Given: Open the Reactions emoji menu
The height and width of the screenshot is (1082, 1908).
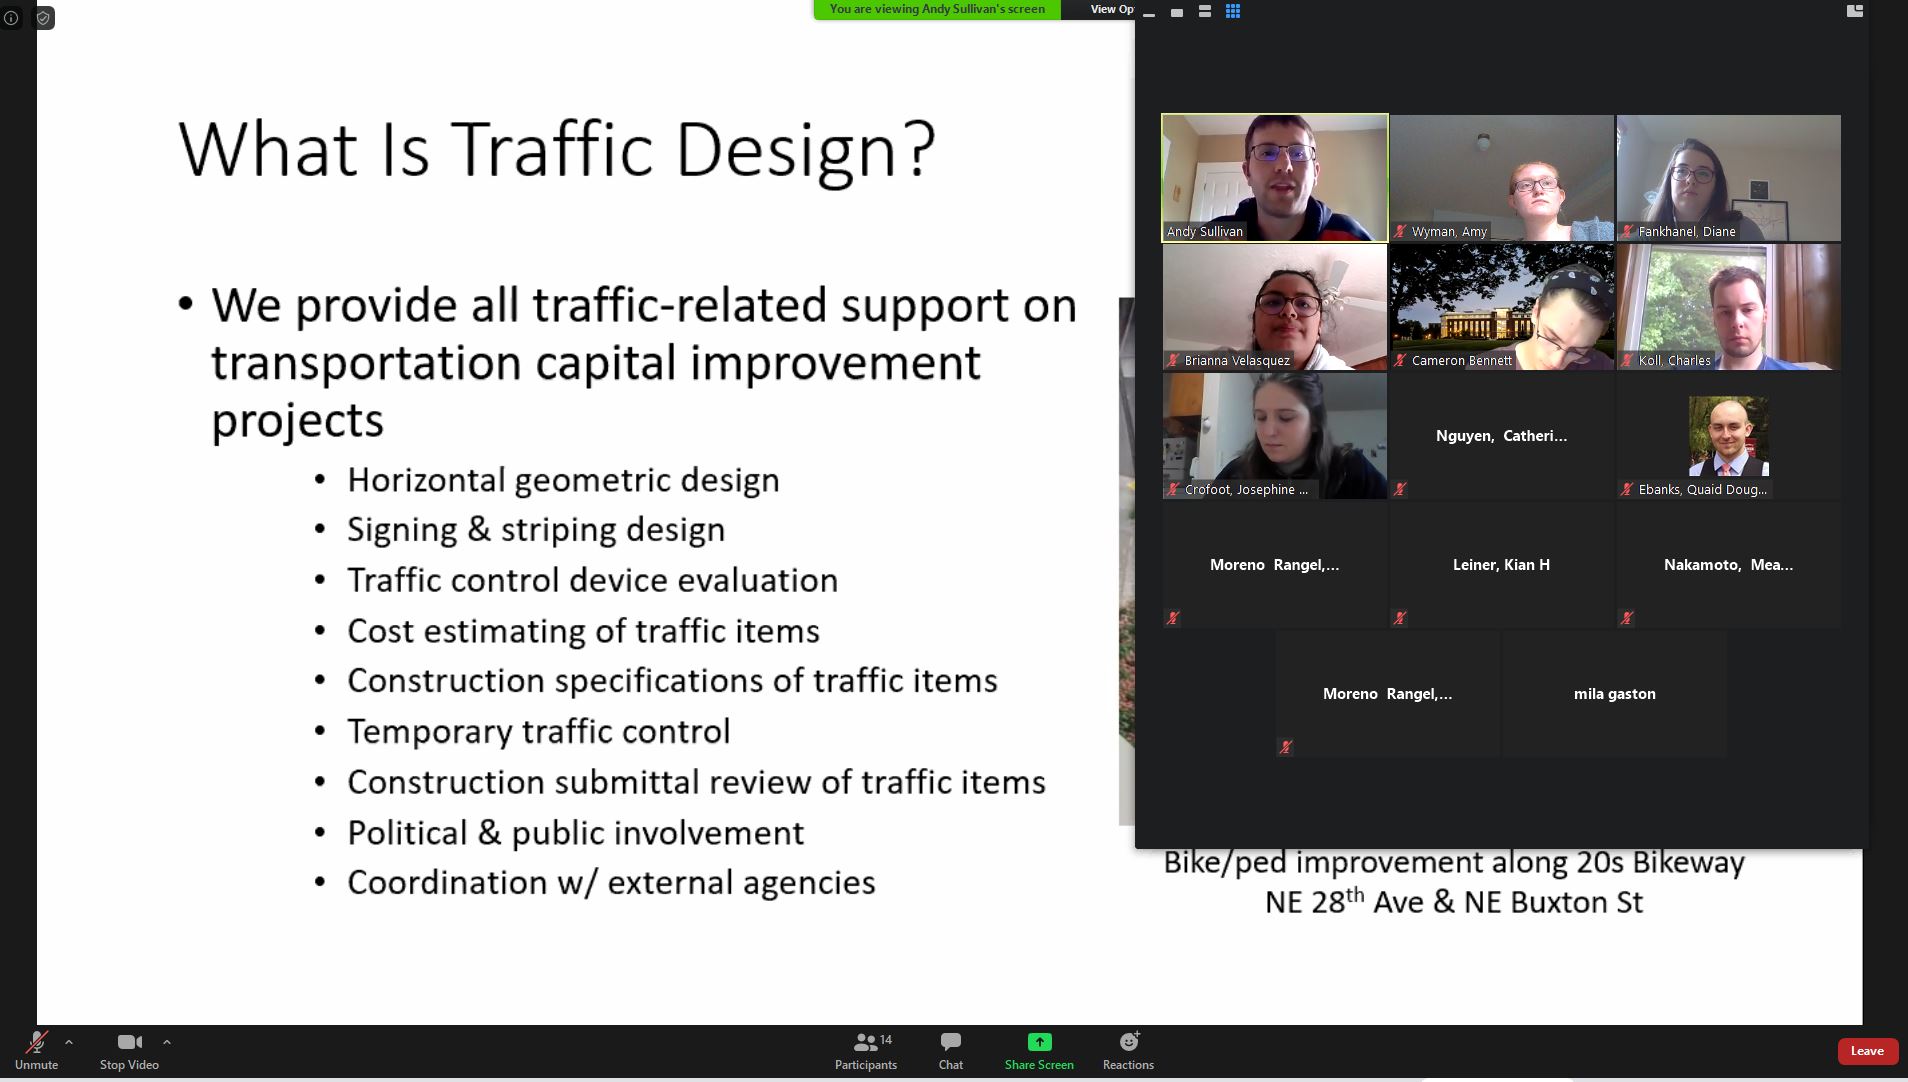Looking at the screenshot, I should [1128, 1051].
